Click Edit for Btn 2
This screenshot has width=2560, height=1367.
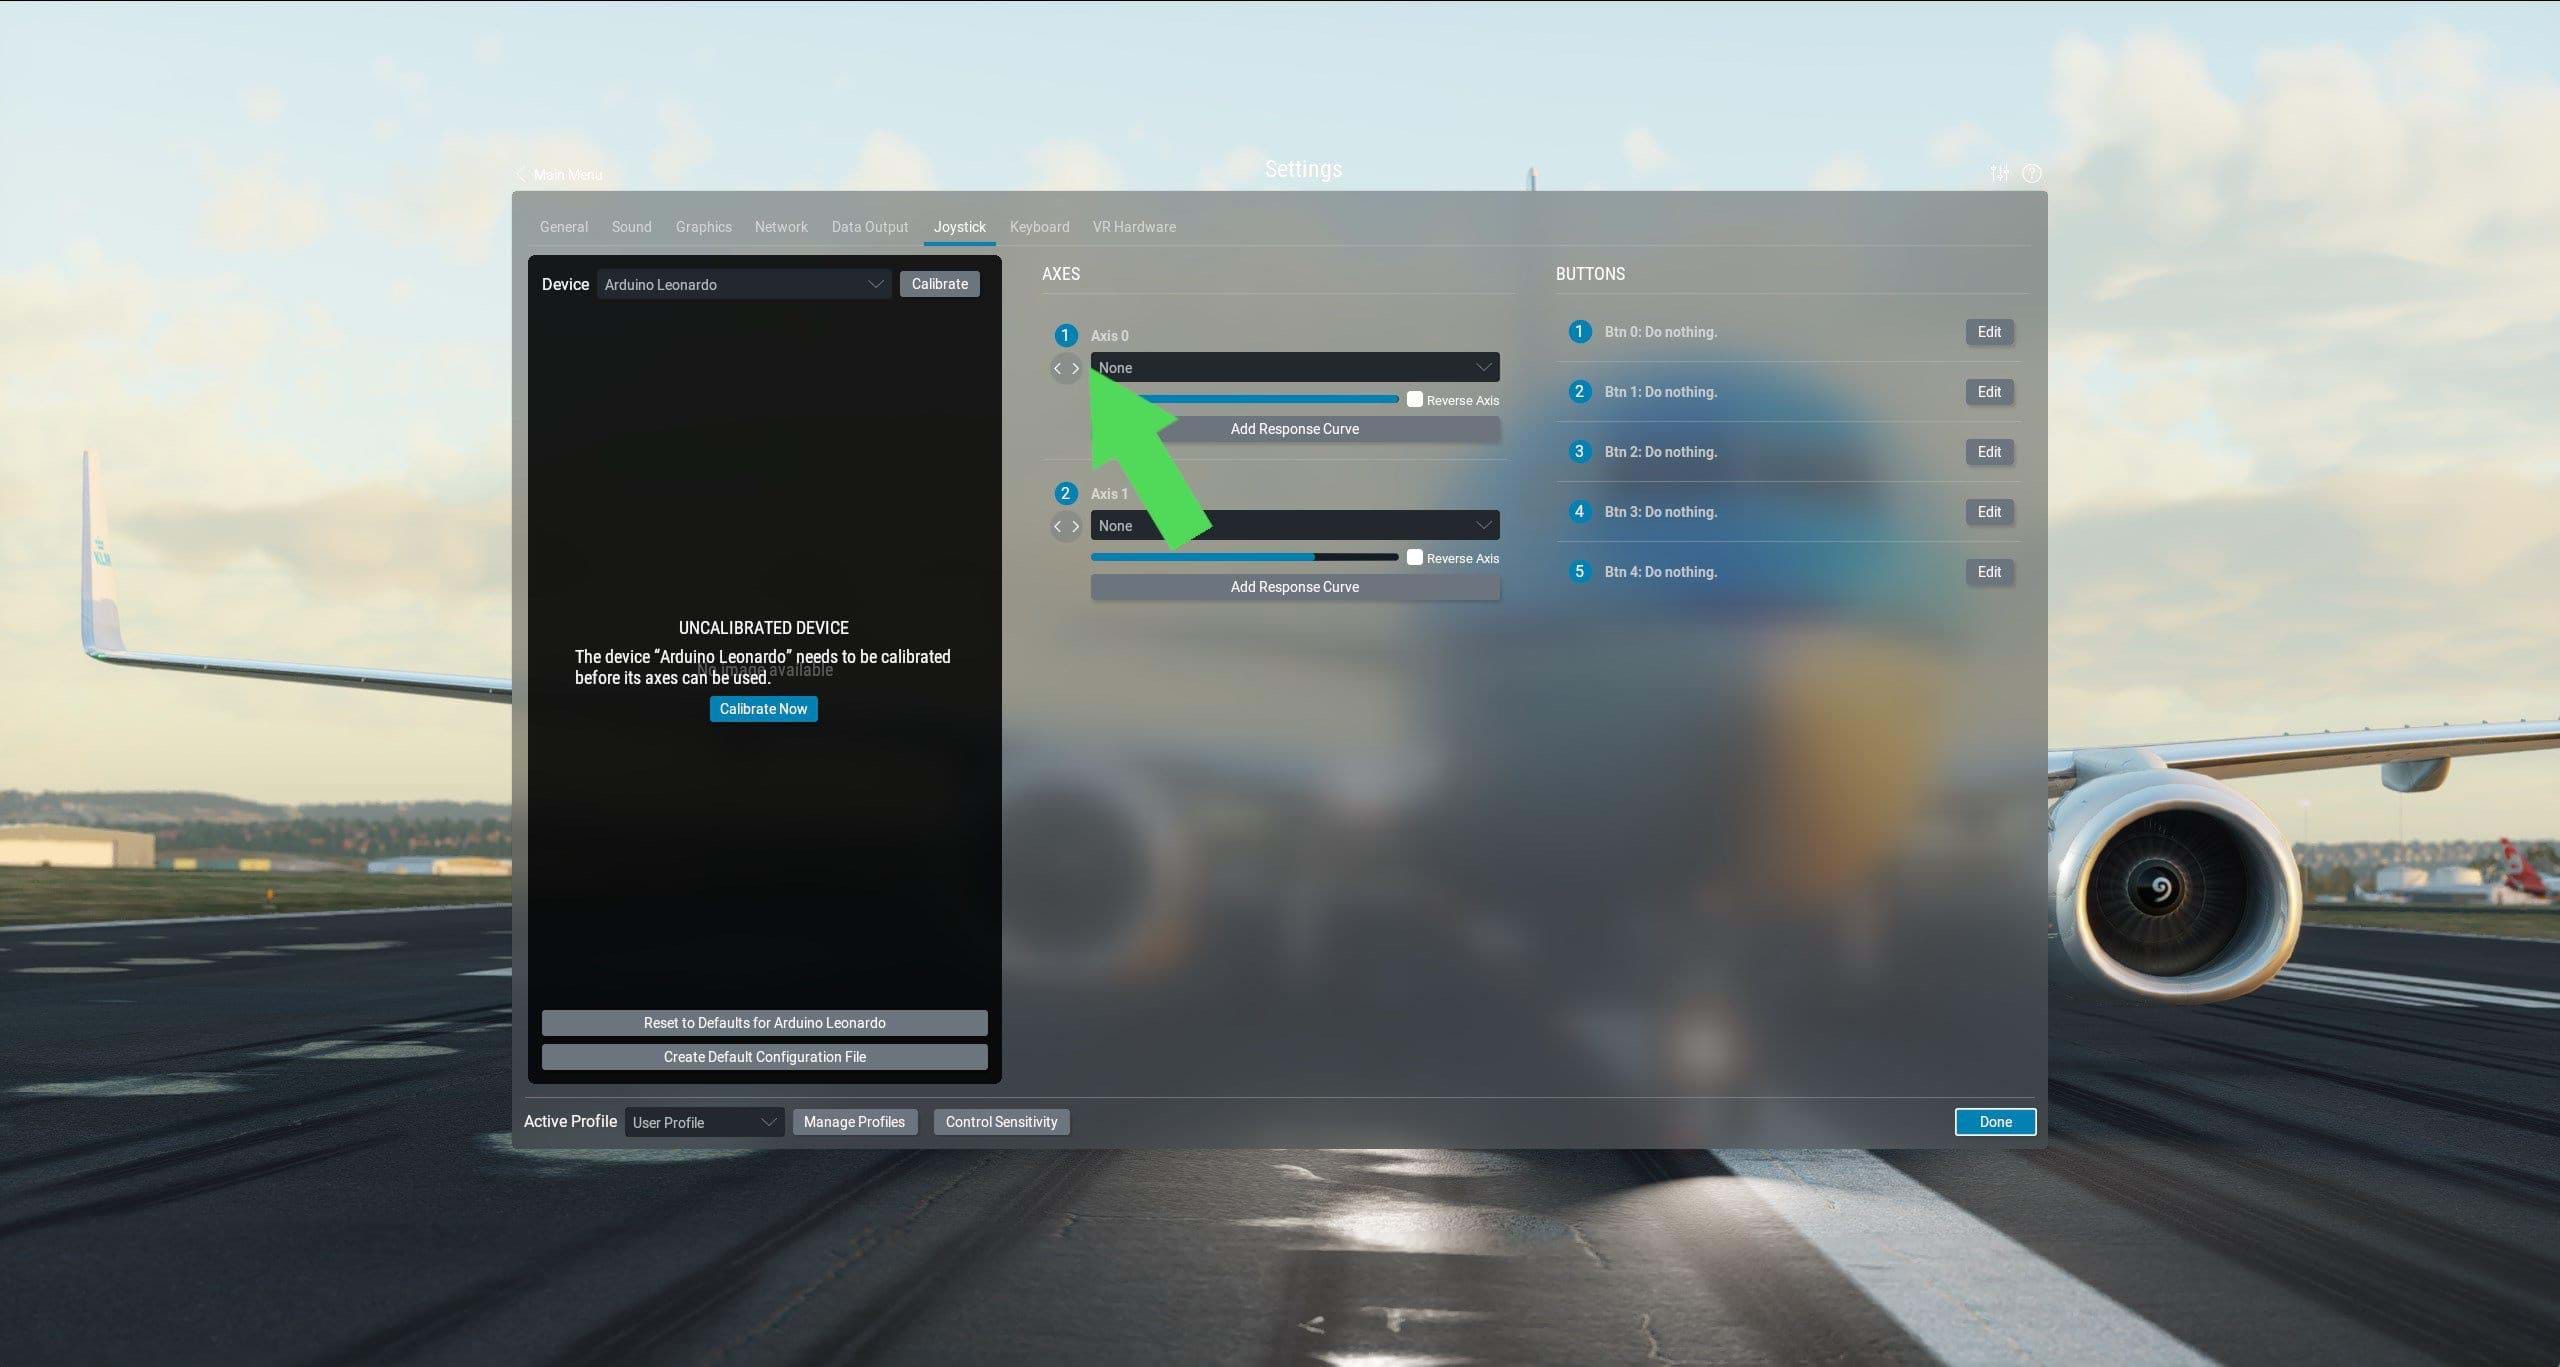point(1989,451)
